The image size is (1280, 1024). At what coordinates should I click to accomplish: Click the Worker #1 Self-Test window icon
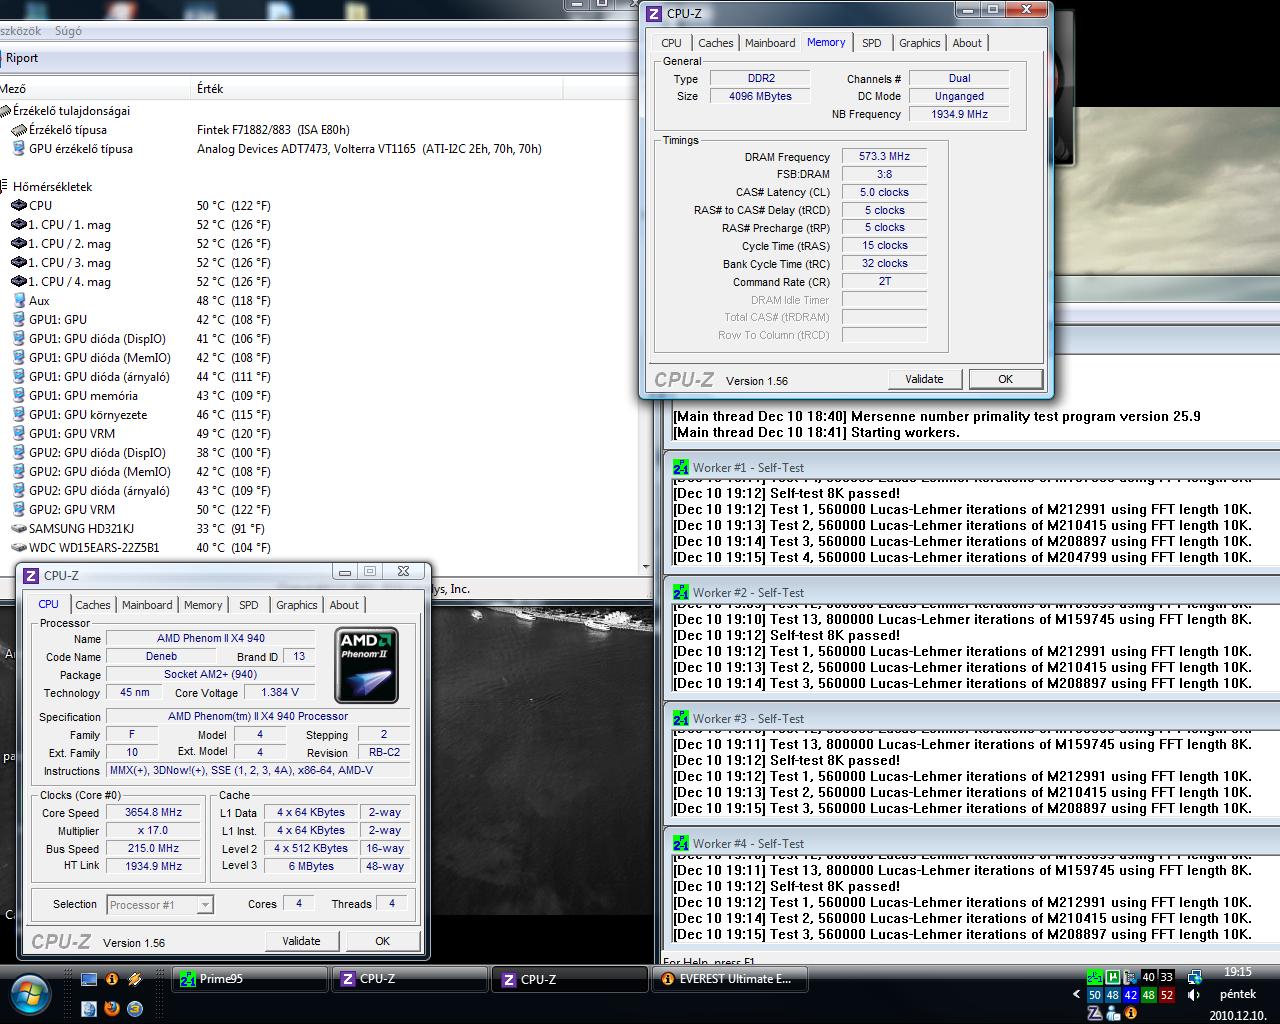pyautogui.click(x=681, y=467)
